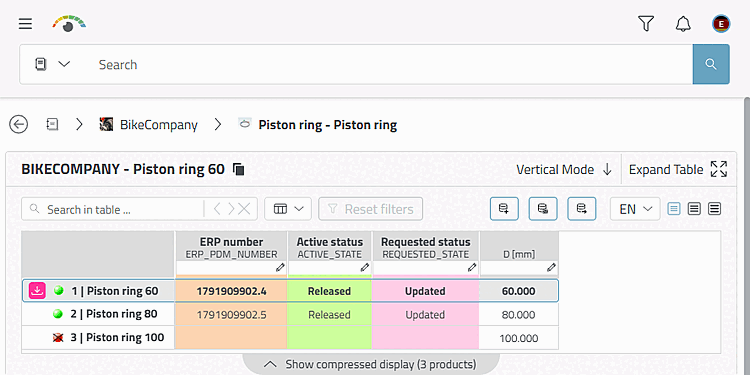
Task: Open the table columns dropdown
Action: click(x=288, y=209)
